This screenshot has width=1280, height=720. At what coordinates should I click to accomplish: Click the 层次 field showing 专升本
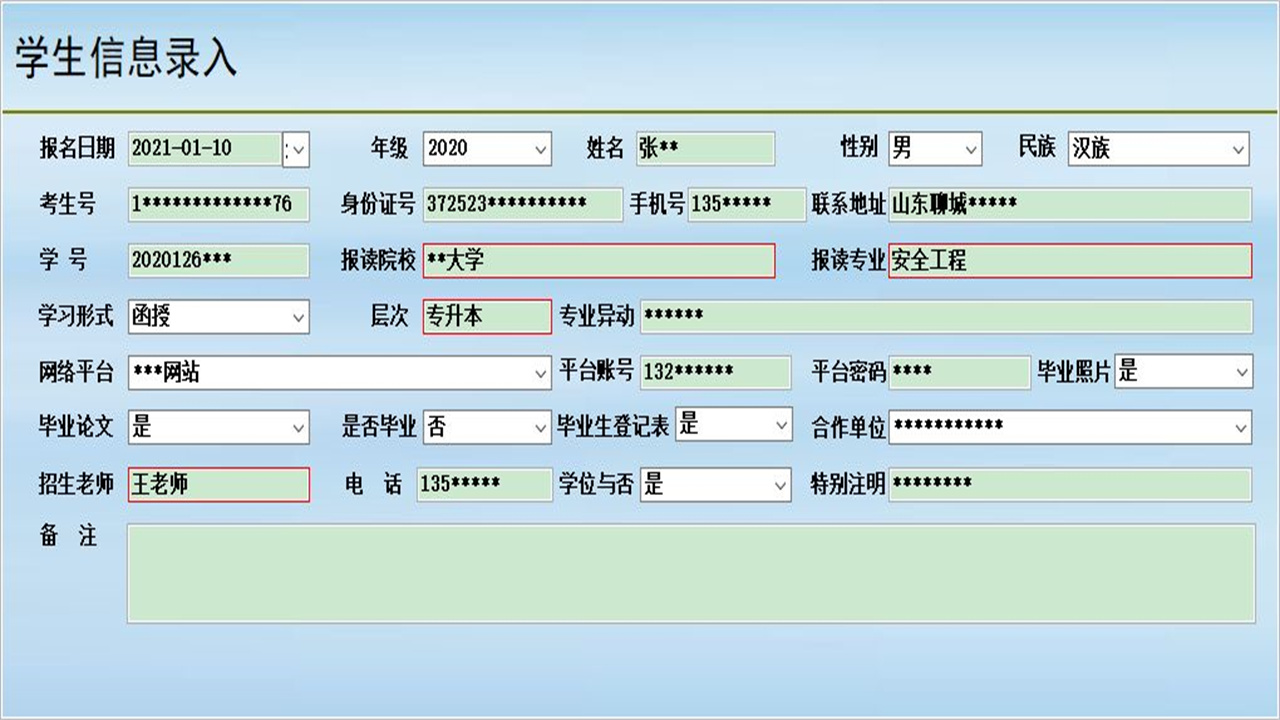coord(486,315)
